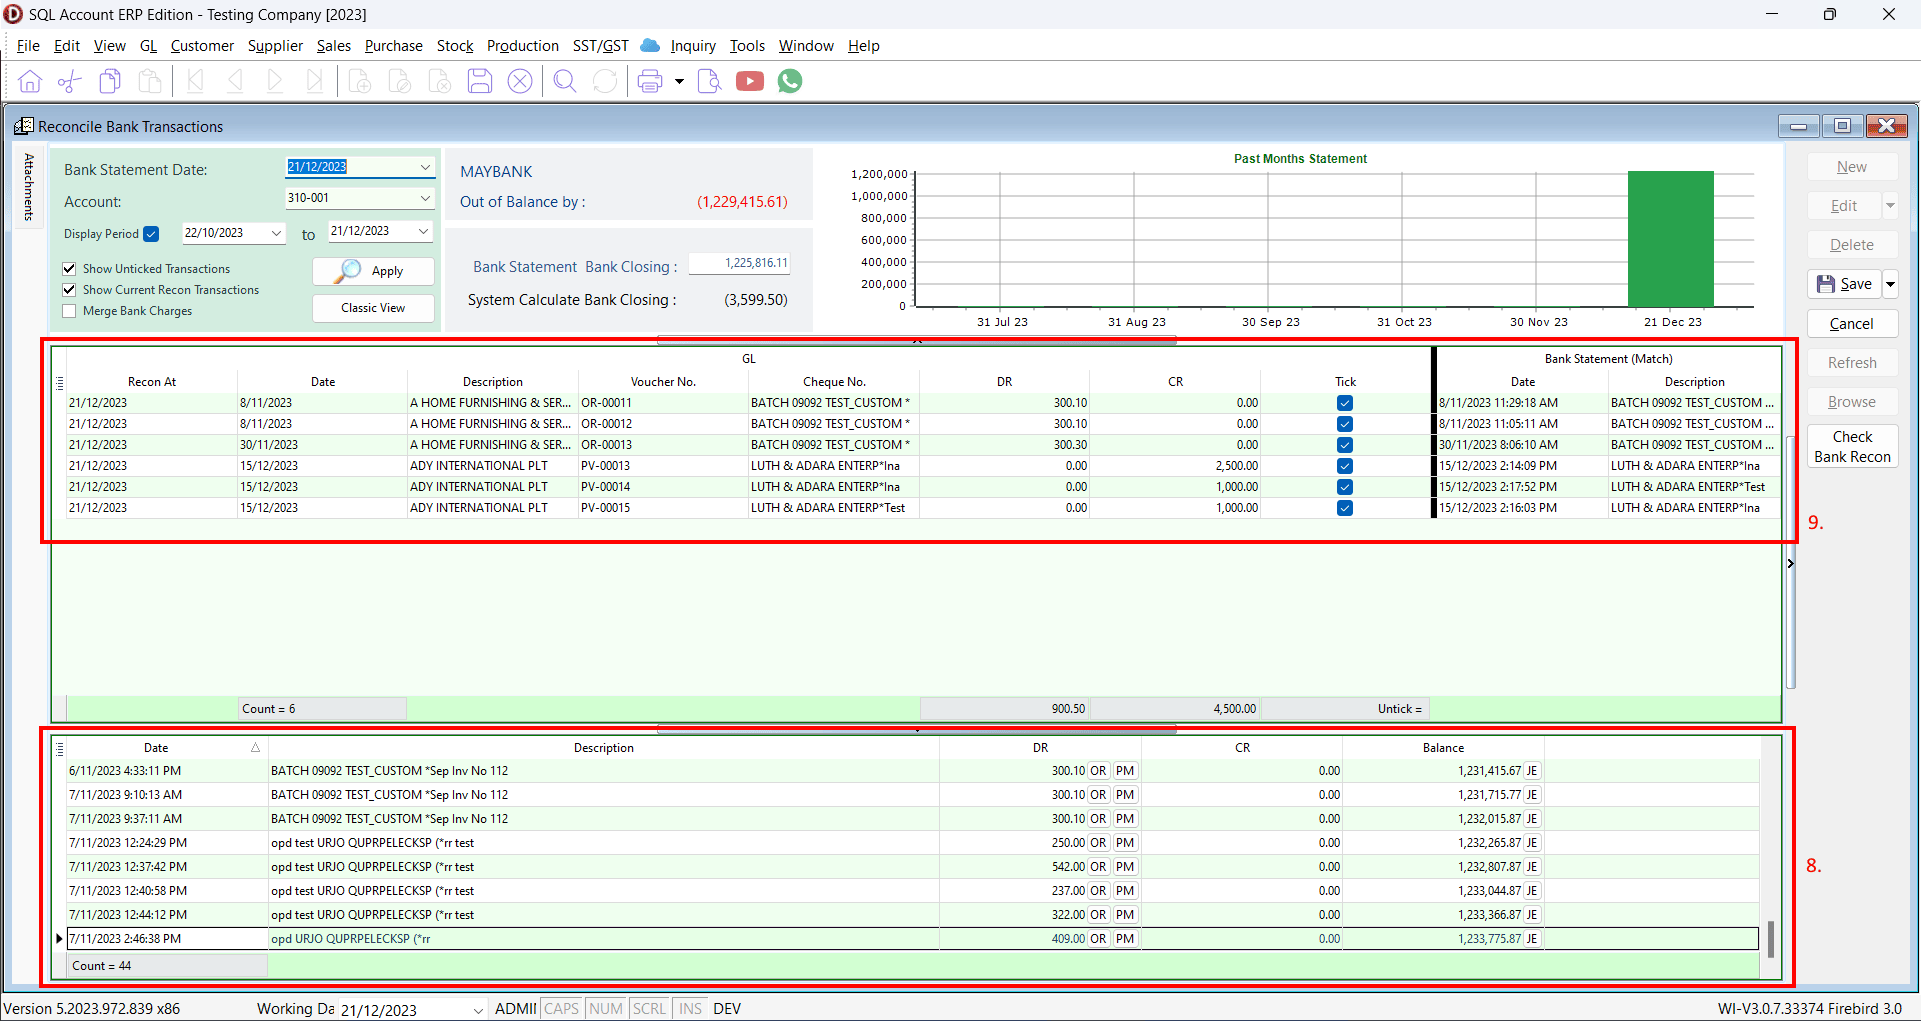Click the Print icon in toolbar

[650, 81]
